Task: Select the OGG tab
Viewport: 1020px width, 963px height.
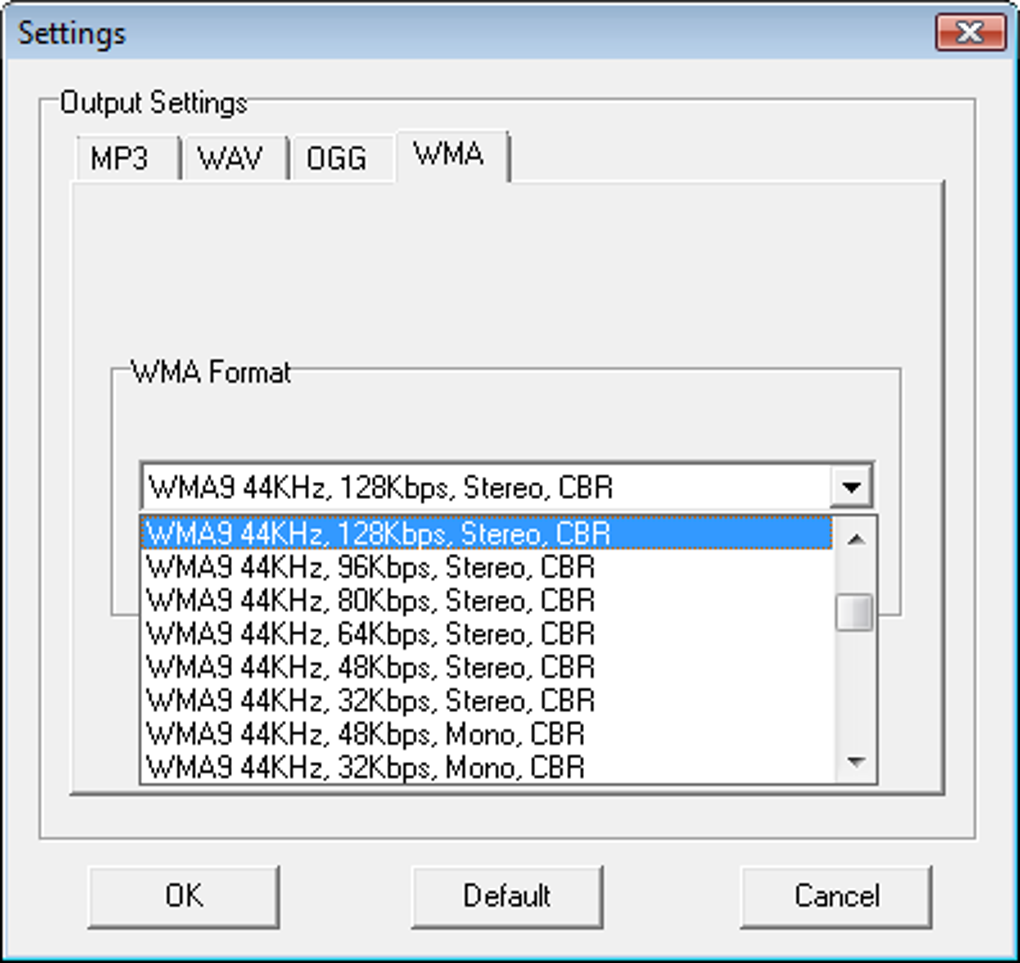Action: (337, 159)
